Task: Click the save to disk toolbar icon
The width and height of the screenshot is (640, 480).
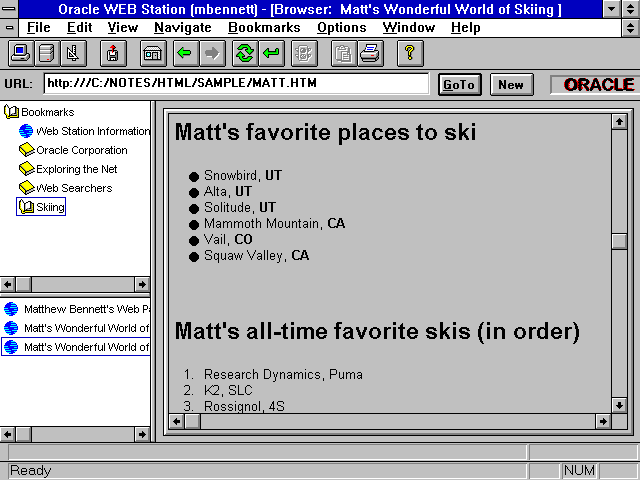Action: coord(113,53)
